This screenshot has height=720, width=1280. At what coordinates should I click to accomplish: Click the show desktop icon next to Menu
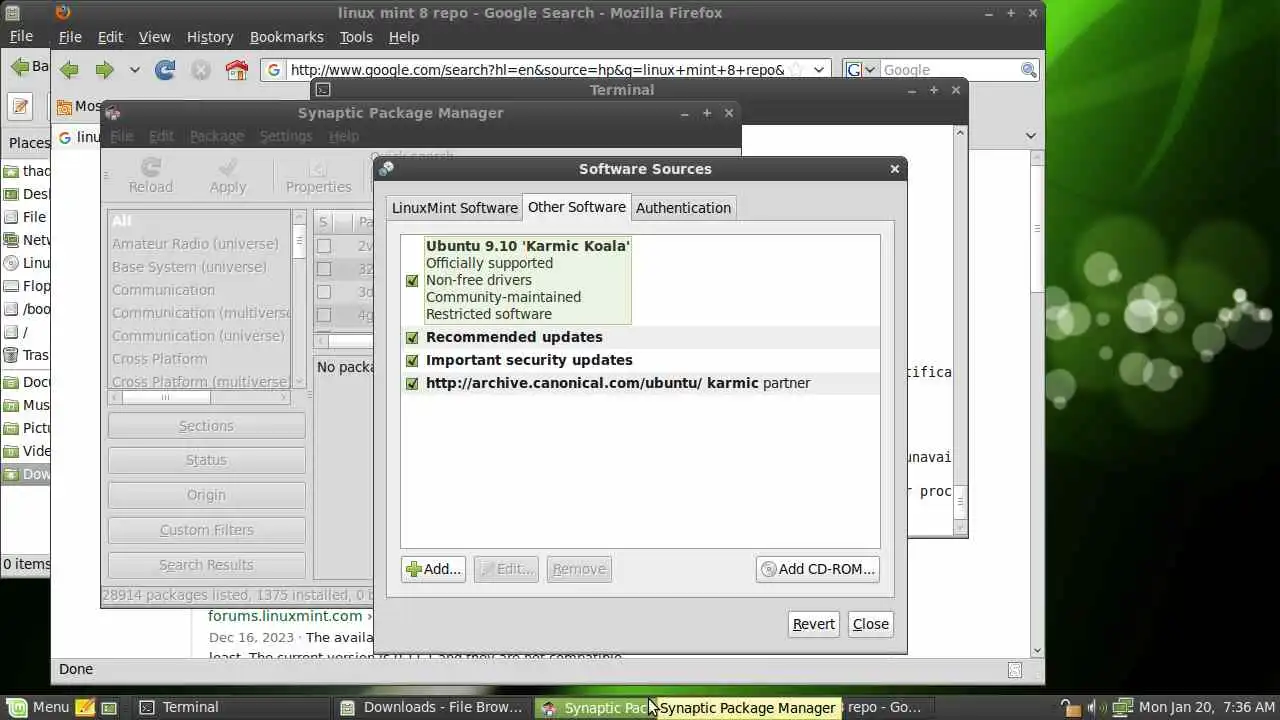pos(109,707)
